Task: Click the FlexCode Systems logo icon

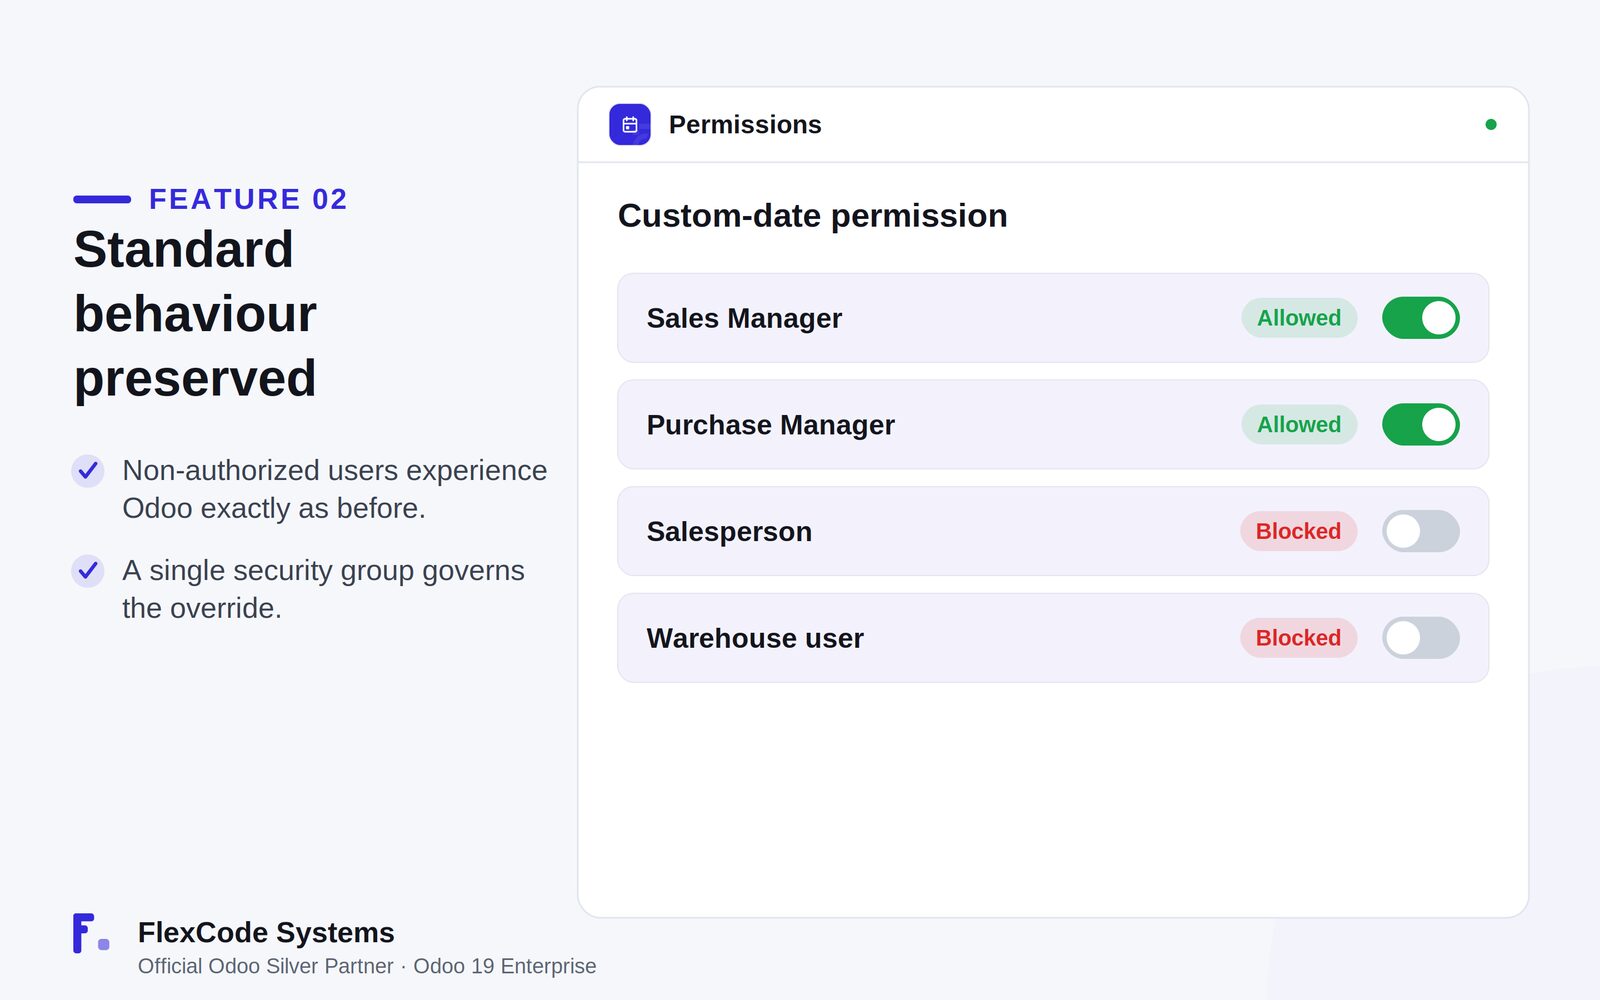Action: [x=90, y=933]
